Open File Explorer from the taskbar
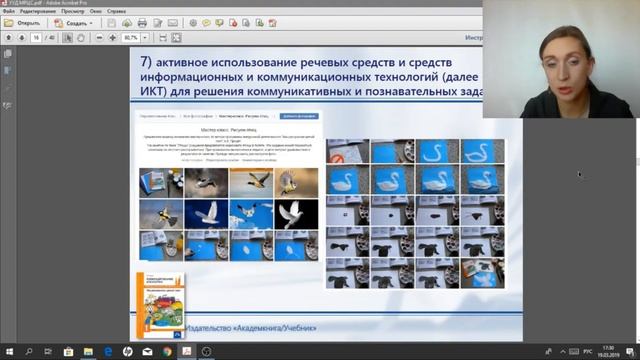 coord(88,351)
